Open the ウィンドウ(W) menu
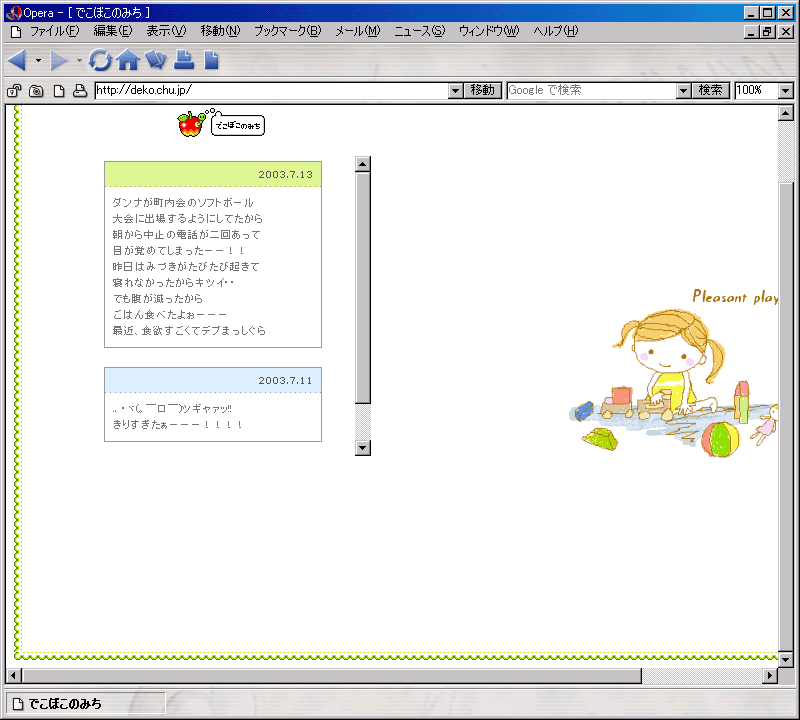800x720 pixels. point(489,31)
